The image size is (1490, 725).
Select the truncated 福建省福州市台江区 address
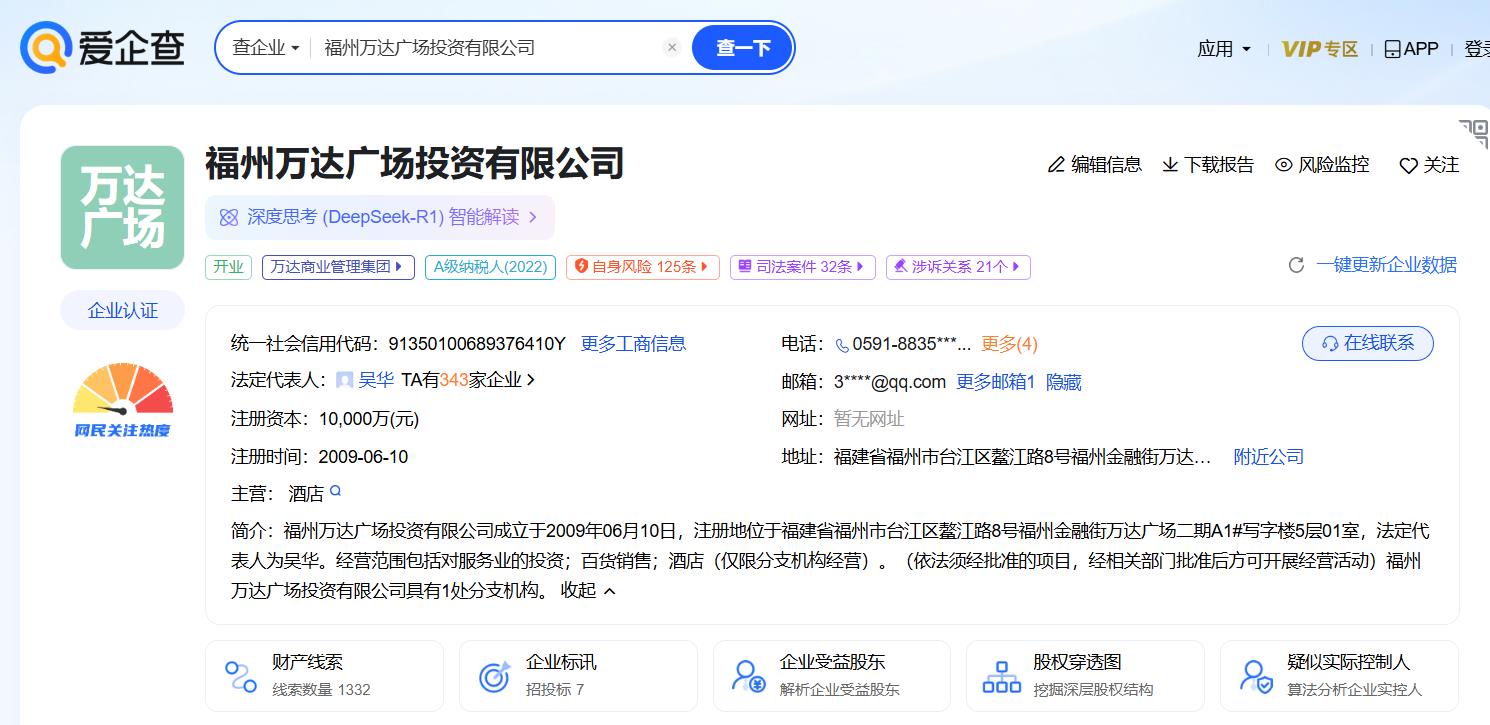(1022, 457)
